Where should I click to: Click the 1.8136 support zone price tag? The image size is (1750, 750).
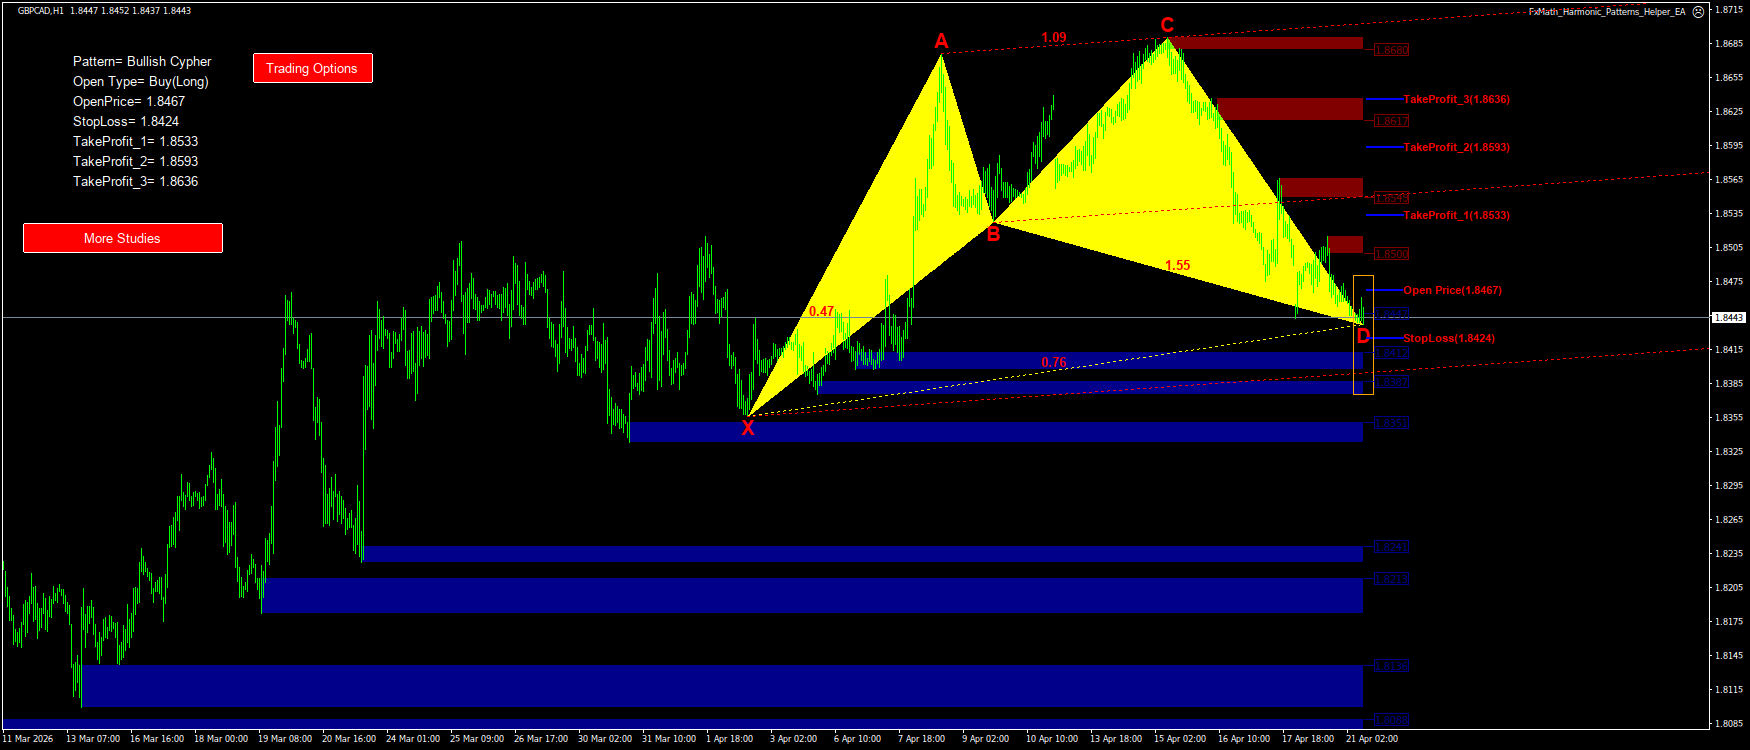(1391, 666)
